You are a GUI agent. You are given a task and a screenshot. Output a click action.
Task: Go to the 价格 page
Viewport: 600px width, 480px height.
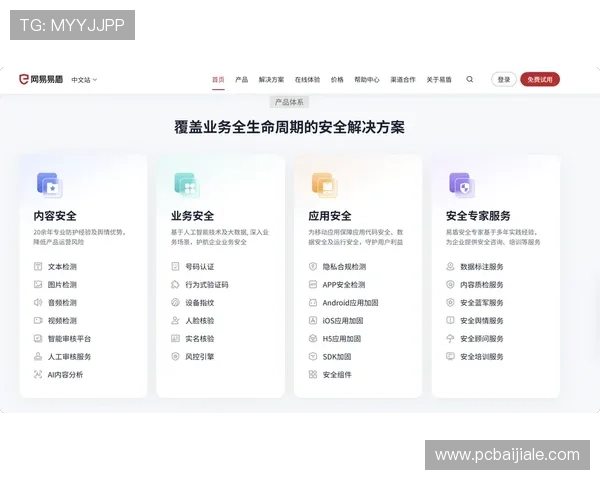[x=337, y=80]
